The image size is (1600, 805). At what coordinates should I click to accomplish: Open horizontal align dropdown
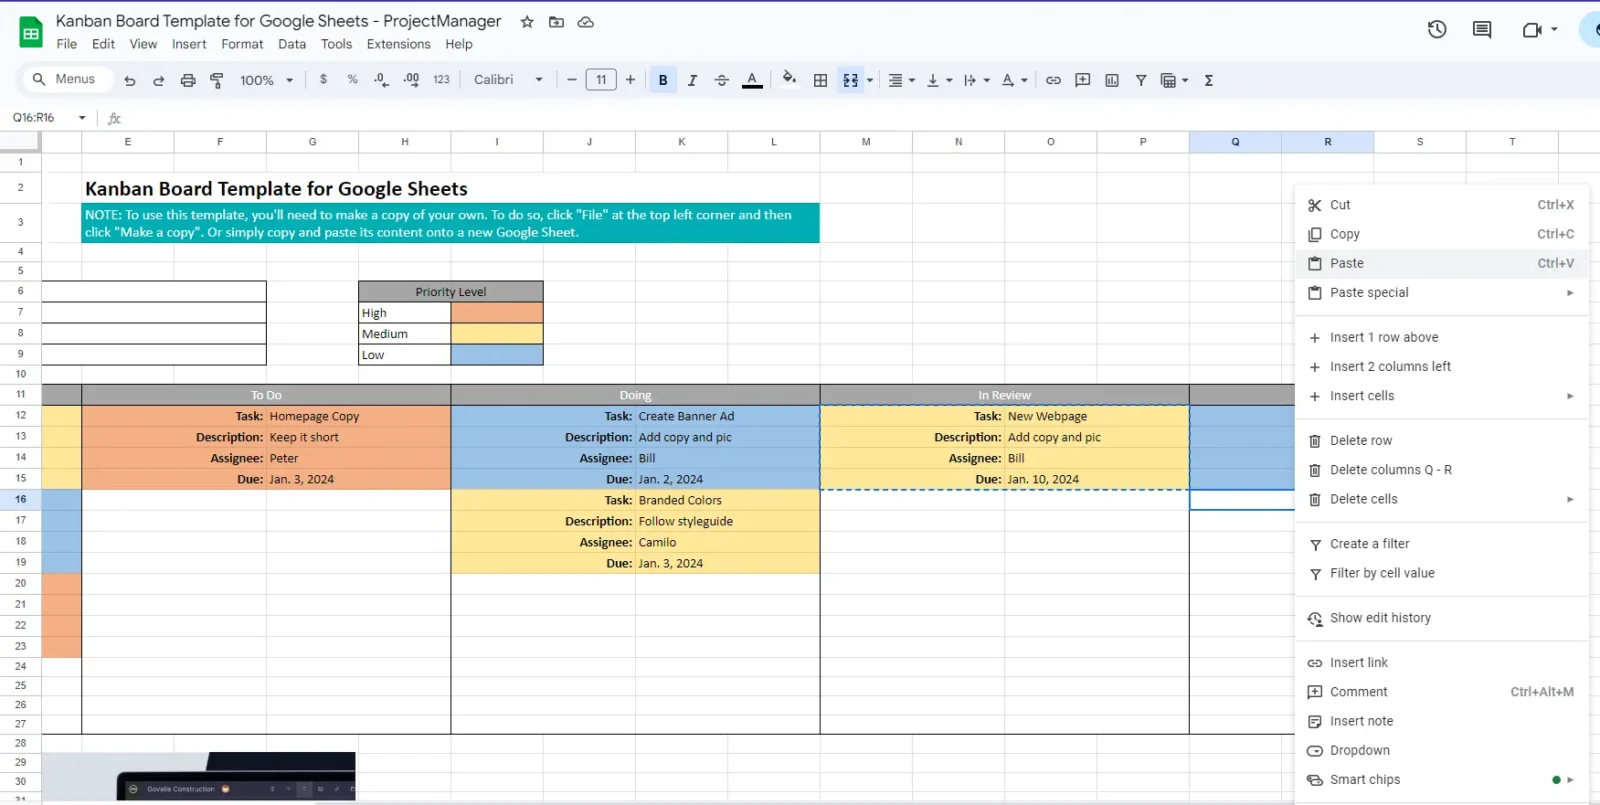(901, 80)
